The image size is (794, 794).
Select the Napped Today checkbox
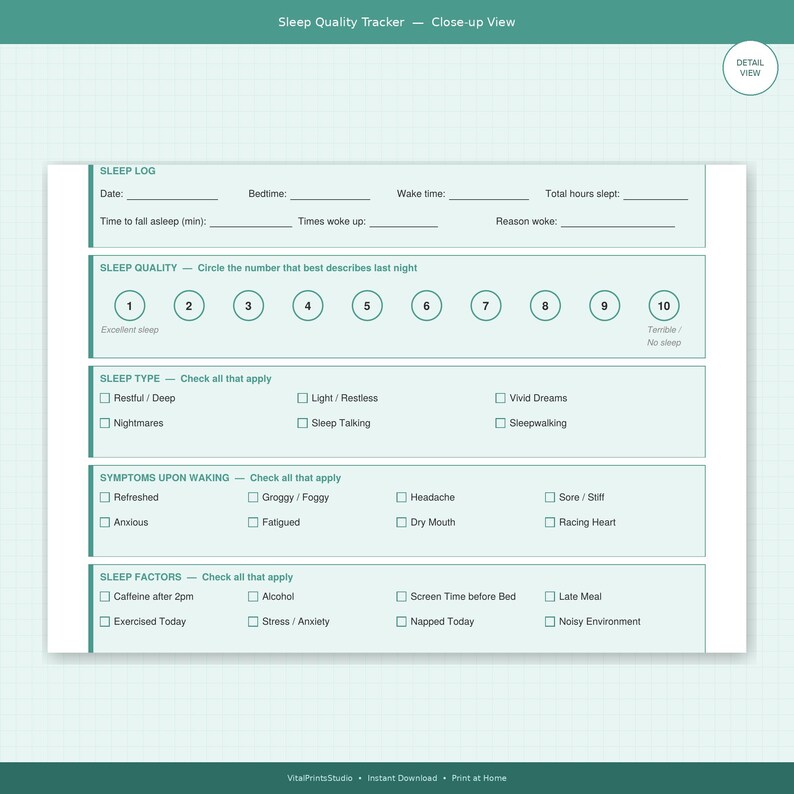(x=402, y=621)
